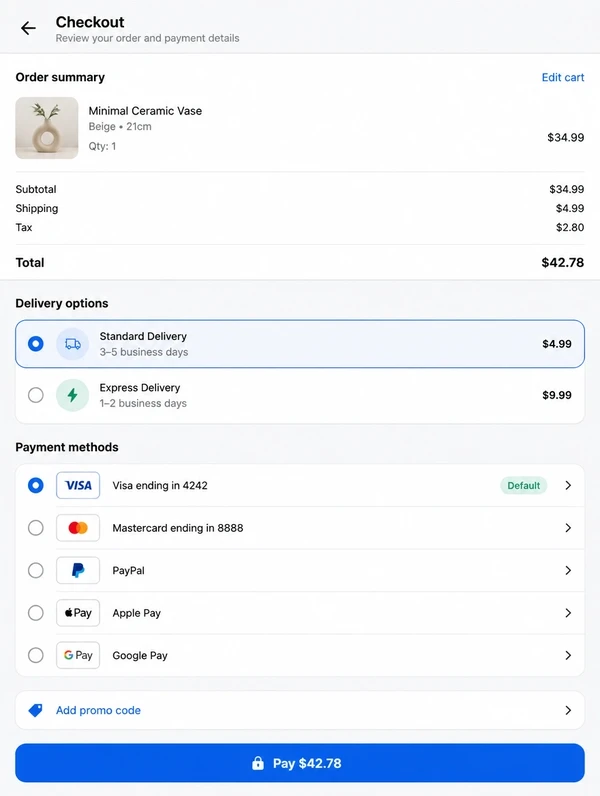Click the Beige • 21cm variant text
The height and width of the screenshot is (796, 600).
pos(120,126)
